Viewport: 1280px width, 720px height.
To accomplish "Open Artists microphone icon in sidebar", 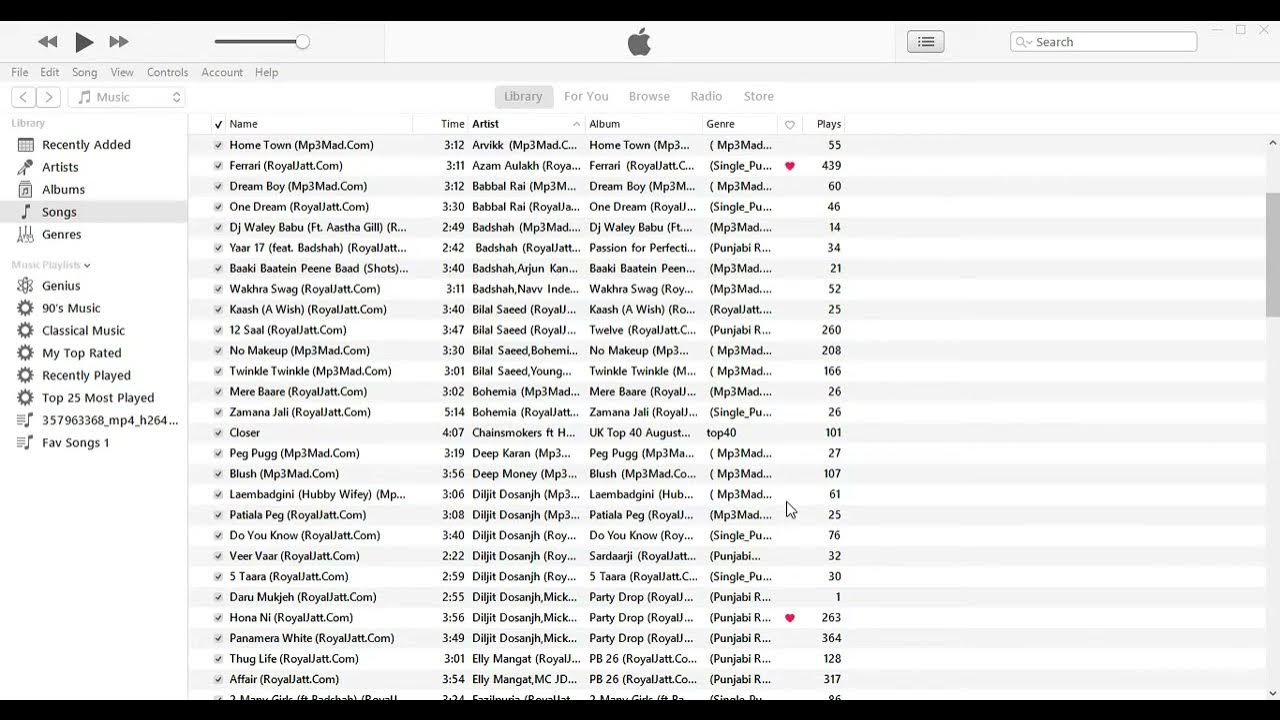I will click(x=26, y=167).
